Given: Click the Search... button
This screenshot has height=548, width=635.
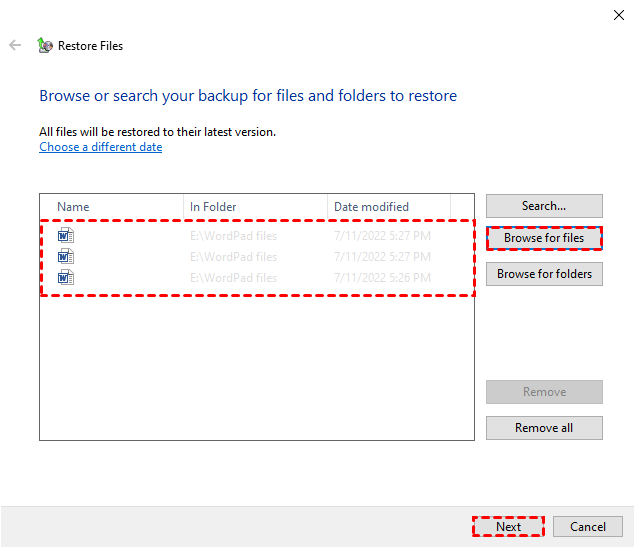Looking at the screenshot, I should point(544,206).
